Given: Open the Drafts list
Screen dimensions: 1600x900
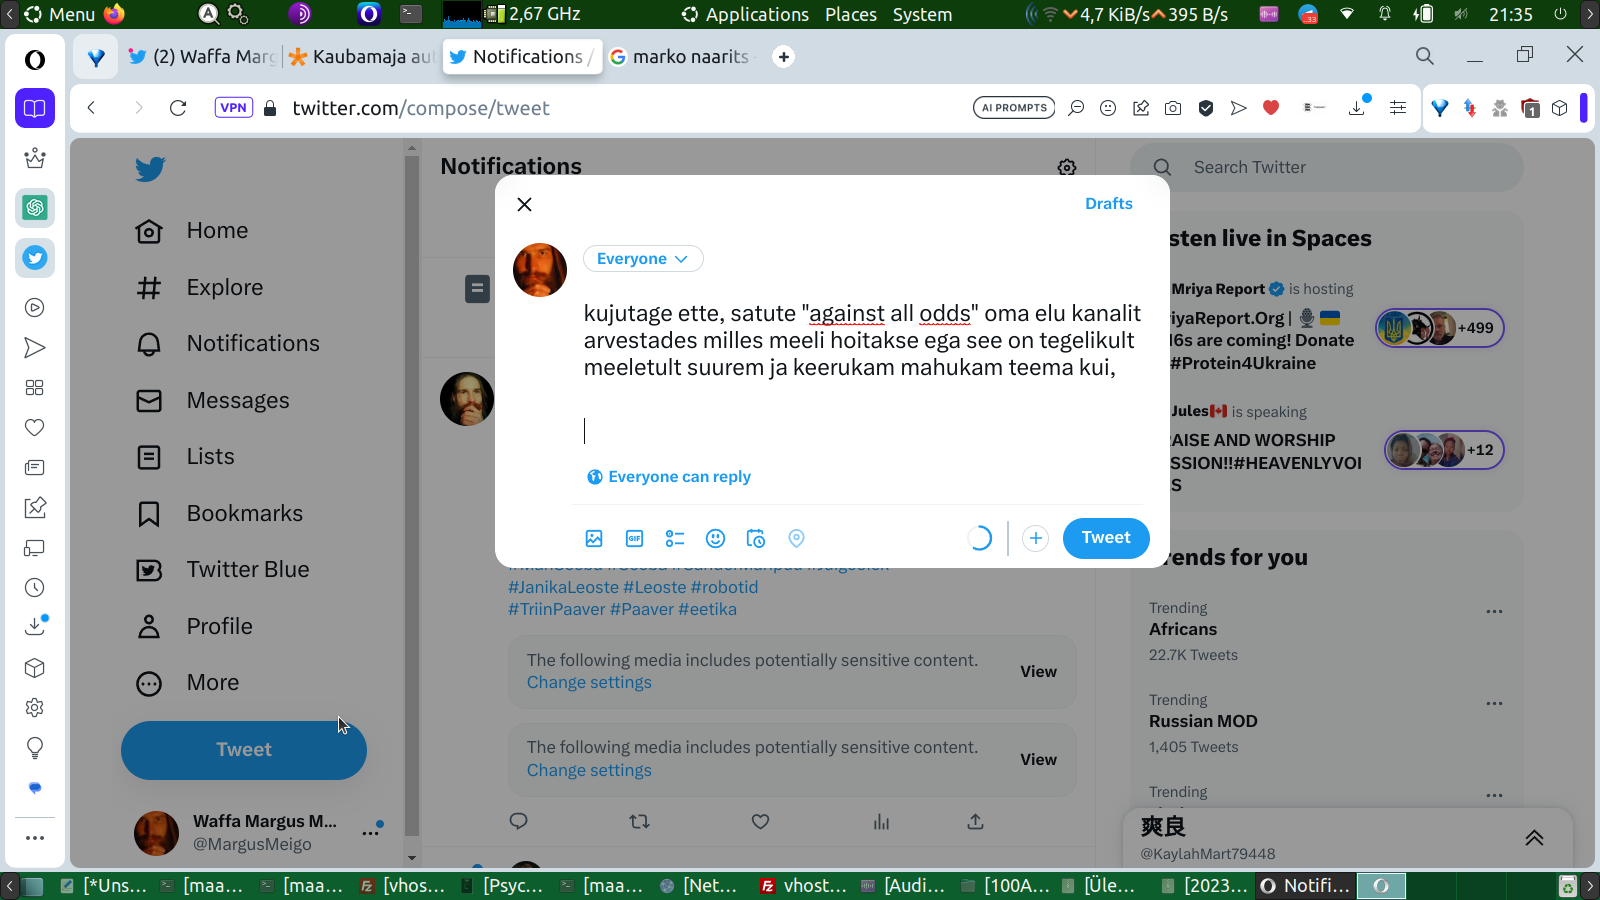Looking at the screenshot, I should (x=1109, y=203).
